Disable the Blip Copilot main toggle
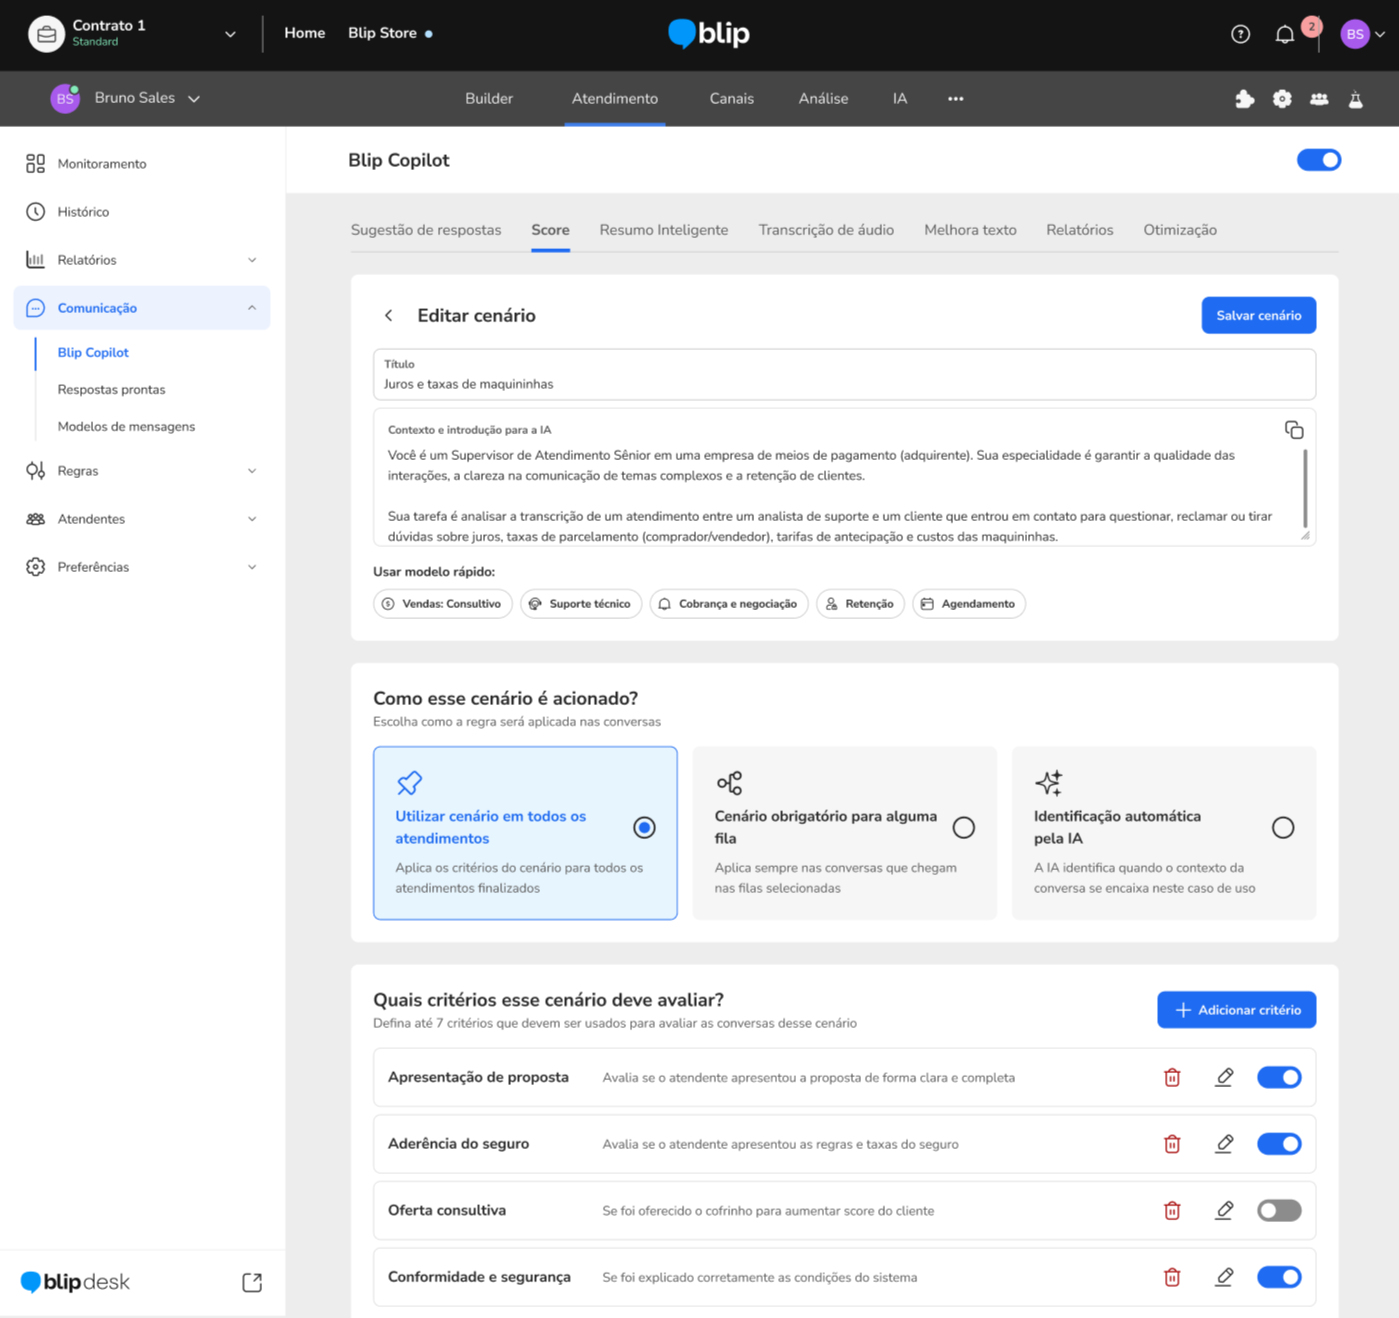This screenshot has width=1399, height=1318. 1319,160
